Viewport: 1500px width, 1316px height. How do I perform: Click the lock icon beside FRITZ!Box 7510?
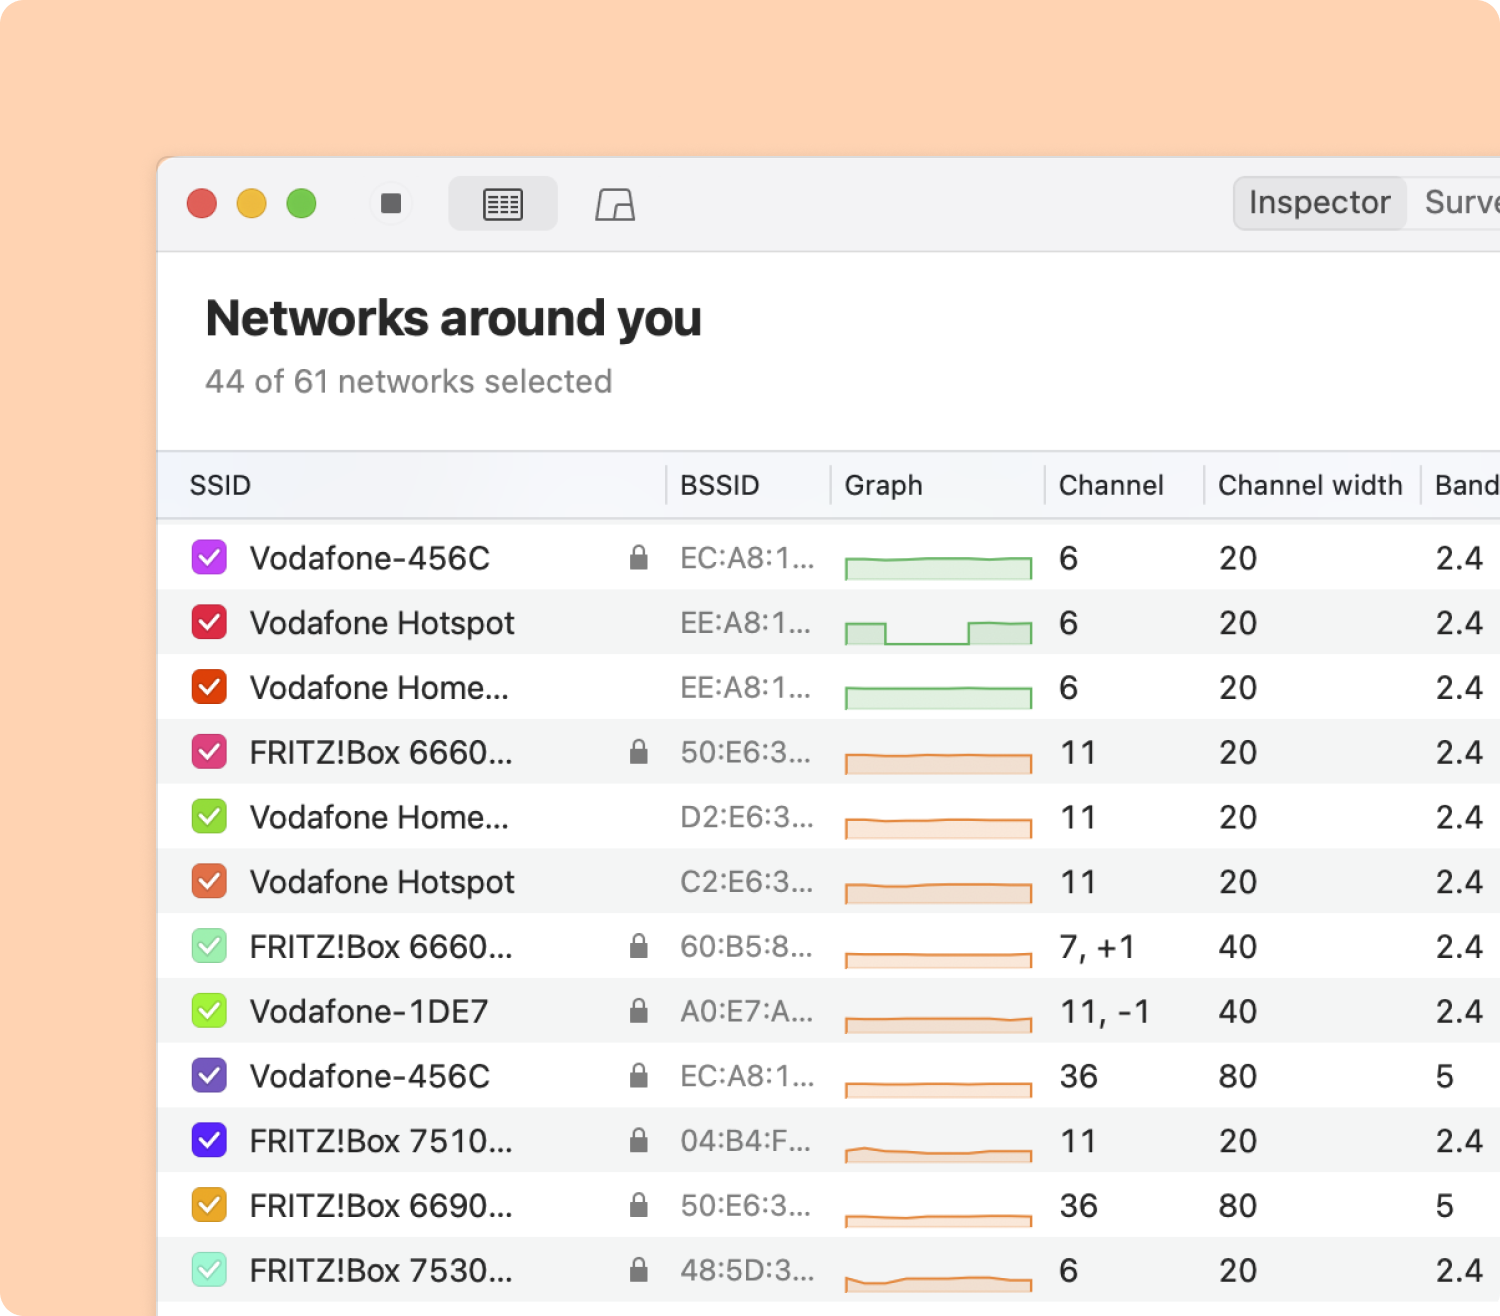pos(637,1140)
